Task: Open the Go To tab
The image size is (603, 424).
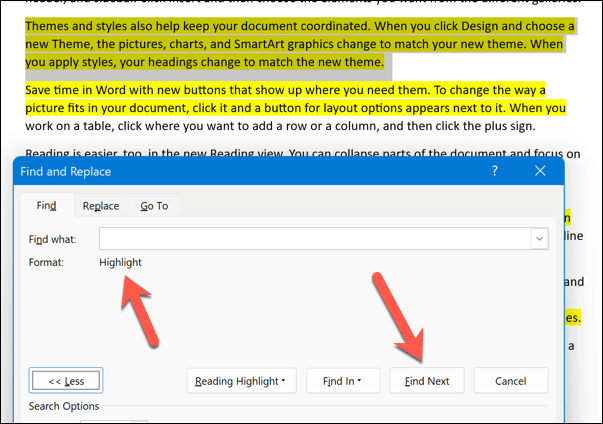Action: click(154, 206)
